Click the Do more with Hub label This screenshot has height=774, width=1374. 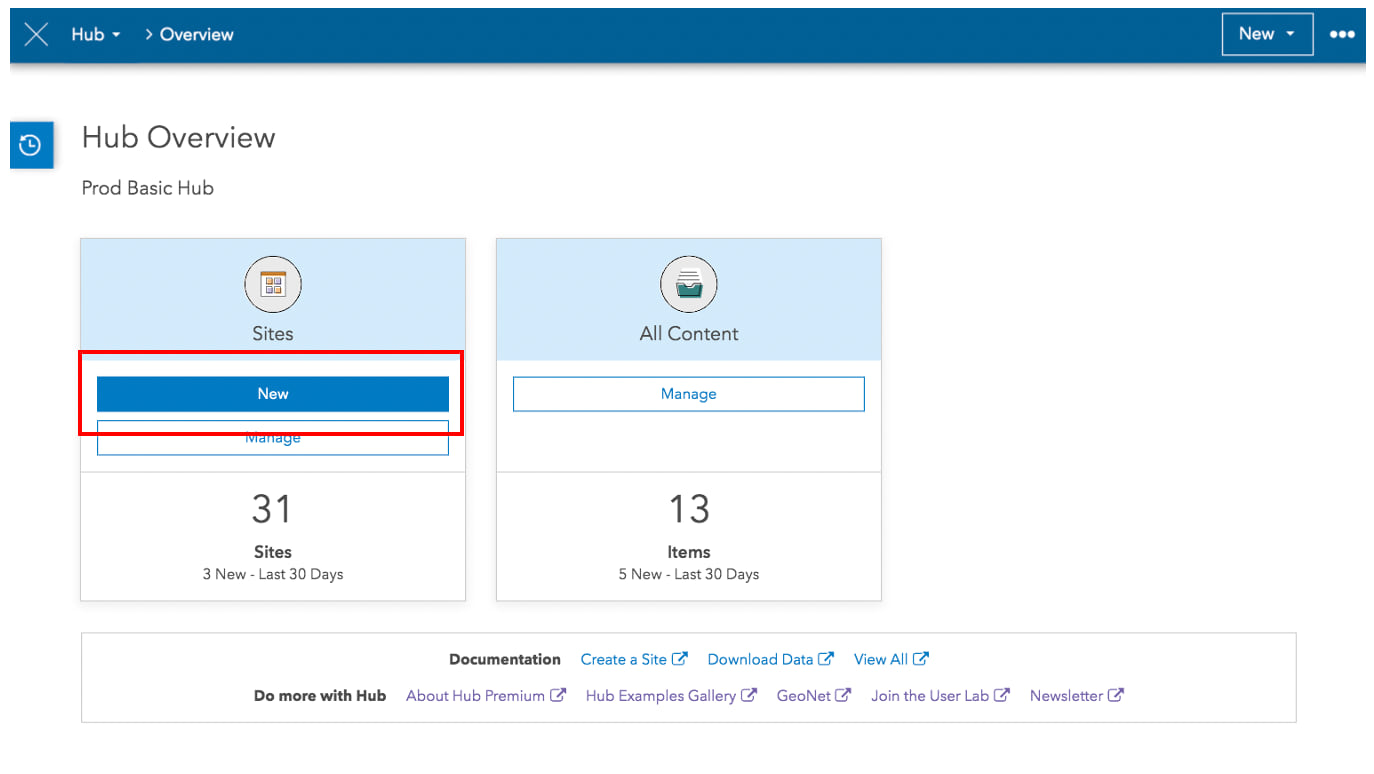click(x=320, y=695)
